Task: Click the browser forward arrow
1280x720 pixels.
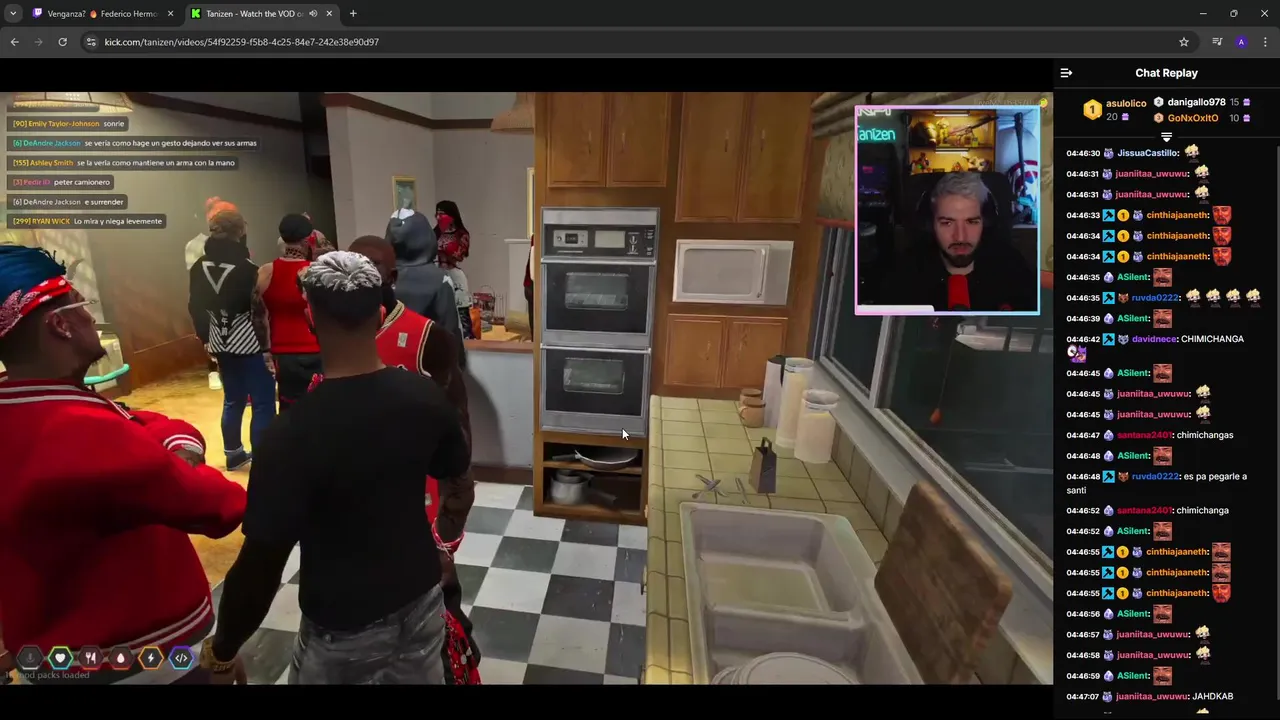Action: (38, 42)
